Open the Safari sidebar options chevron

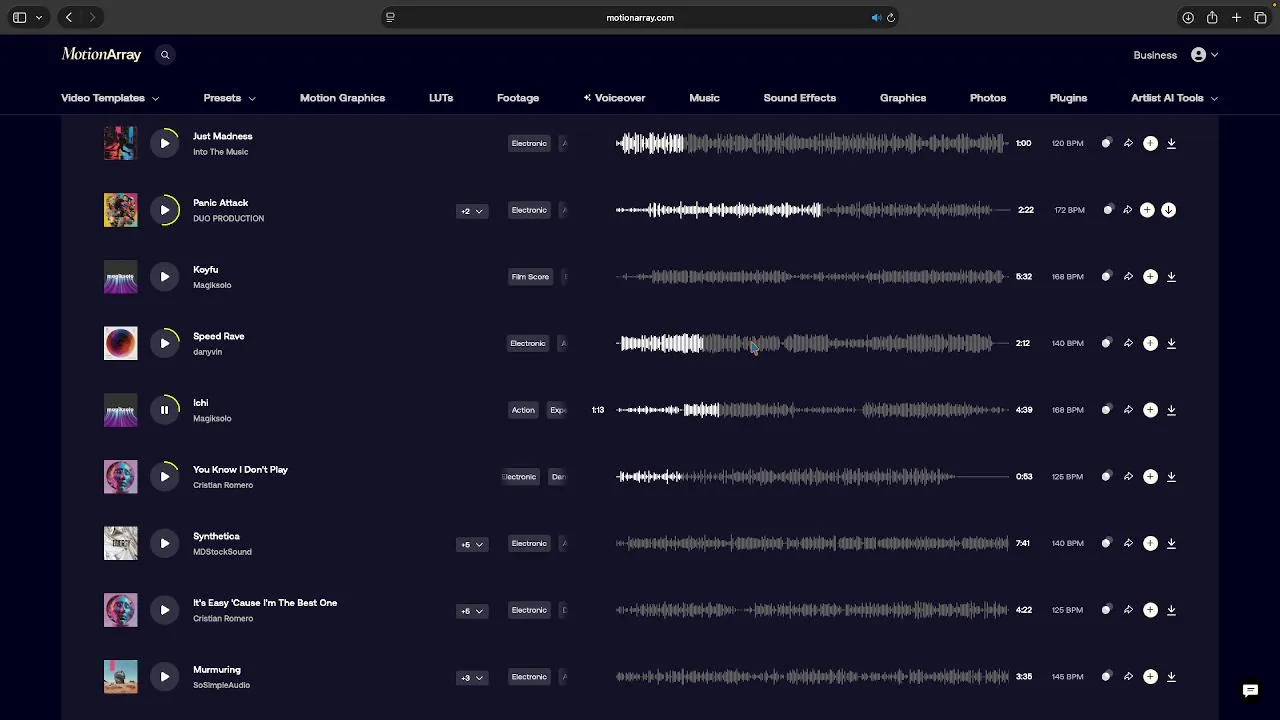39,17
